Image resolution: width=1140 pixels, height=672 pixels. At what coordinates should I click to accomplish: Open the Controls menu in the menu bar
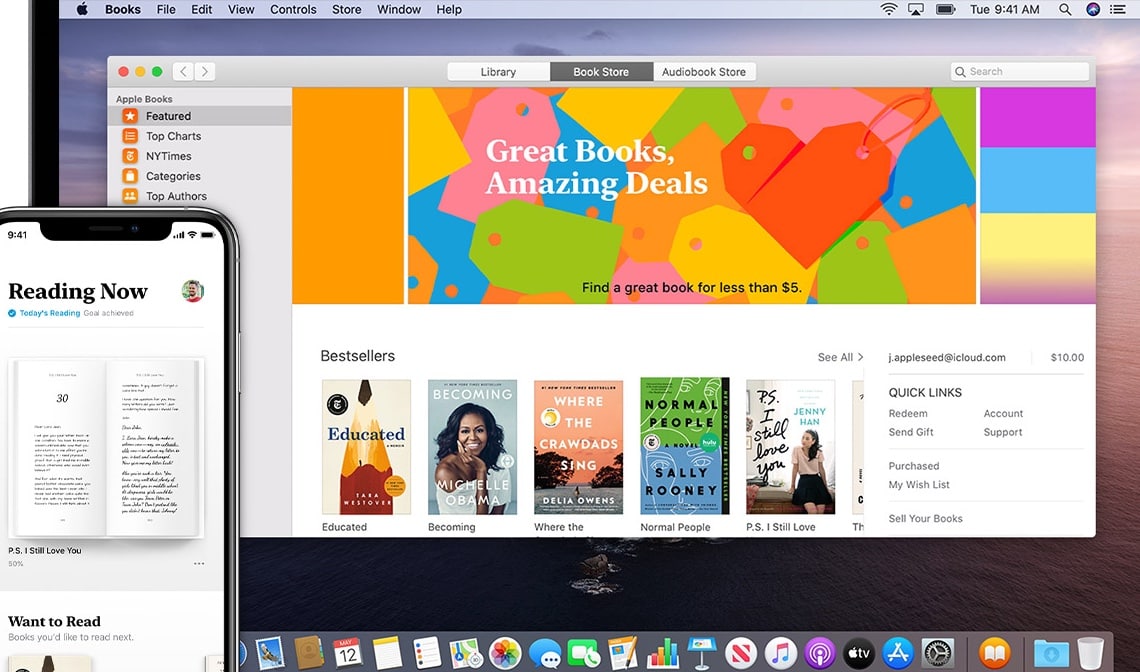(293, 10)
